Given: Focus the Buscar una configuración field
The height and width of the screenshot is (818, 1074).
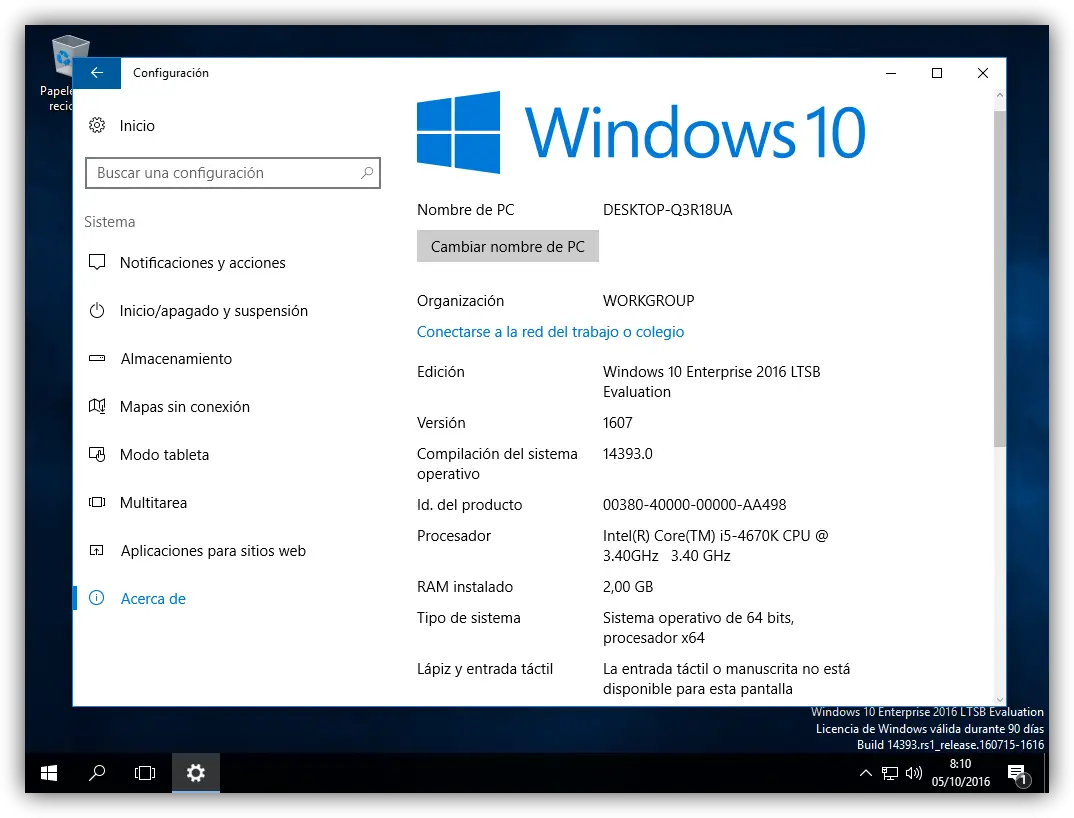Looking at the screenshot, I should [233, 173].
